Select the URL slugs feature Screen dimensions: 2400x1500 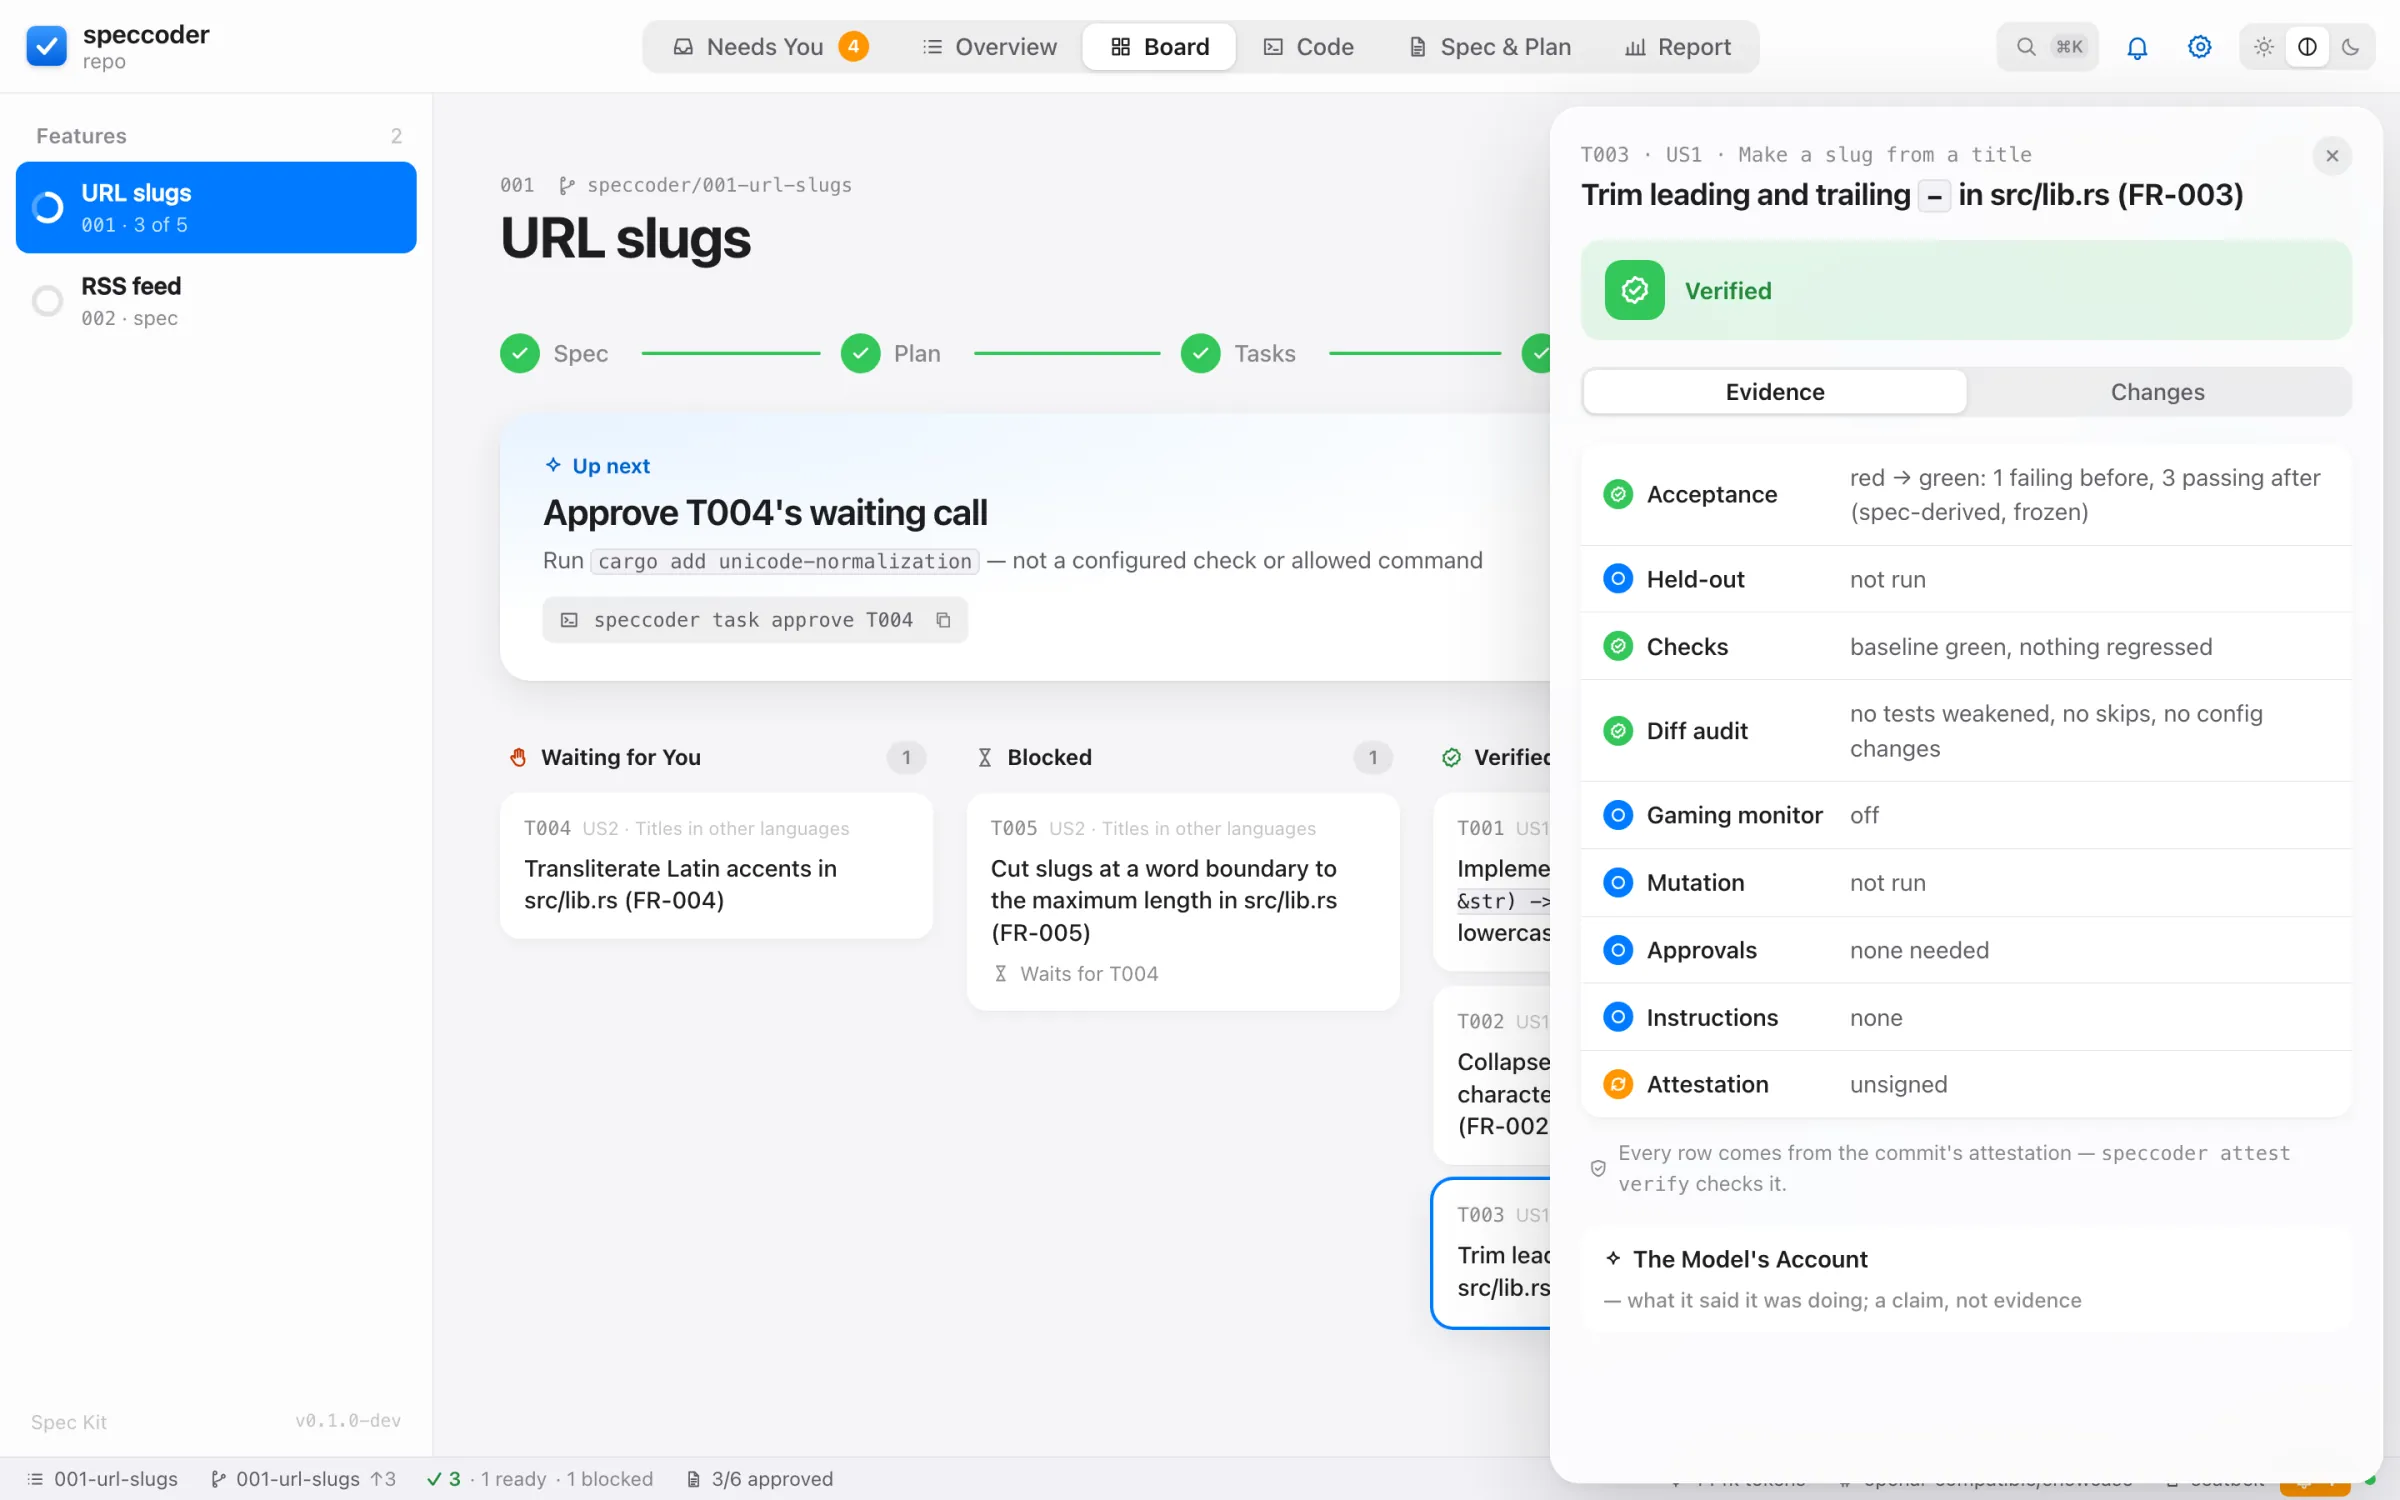pos(216,207)
